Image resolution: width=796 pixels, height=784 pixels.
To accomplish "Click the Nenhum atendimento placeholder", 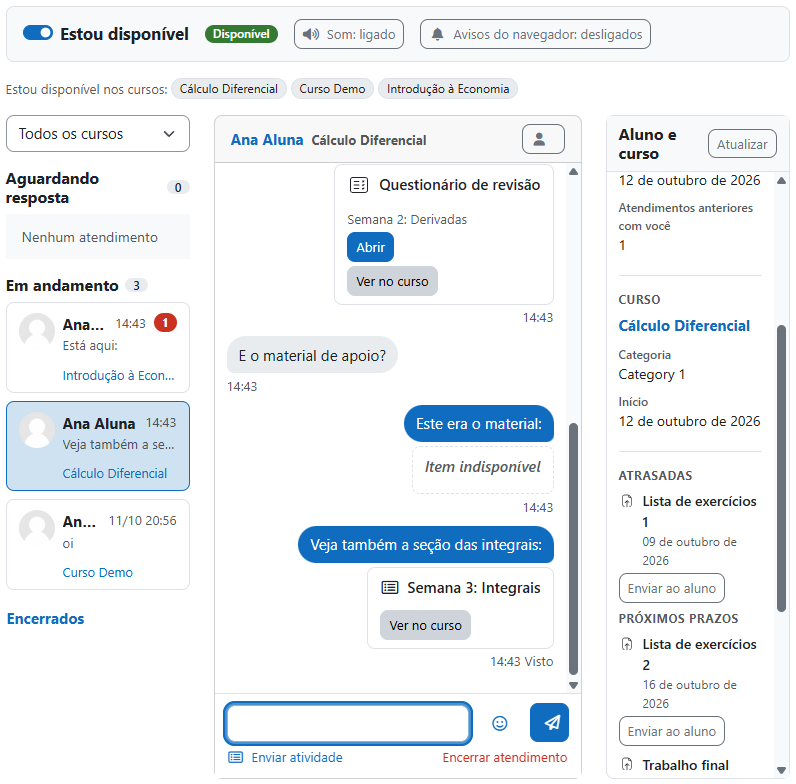I will 98,237.
